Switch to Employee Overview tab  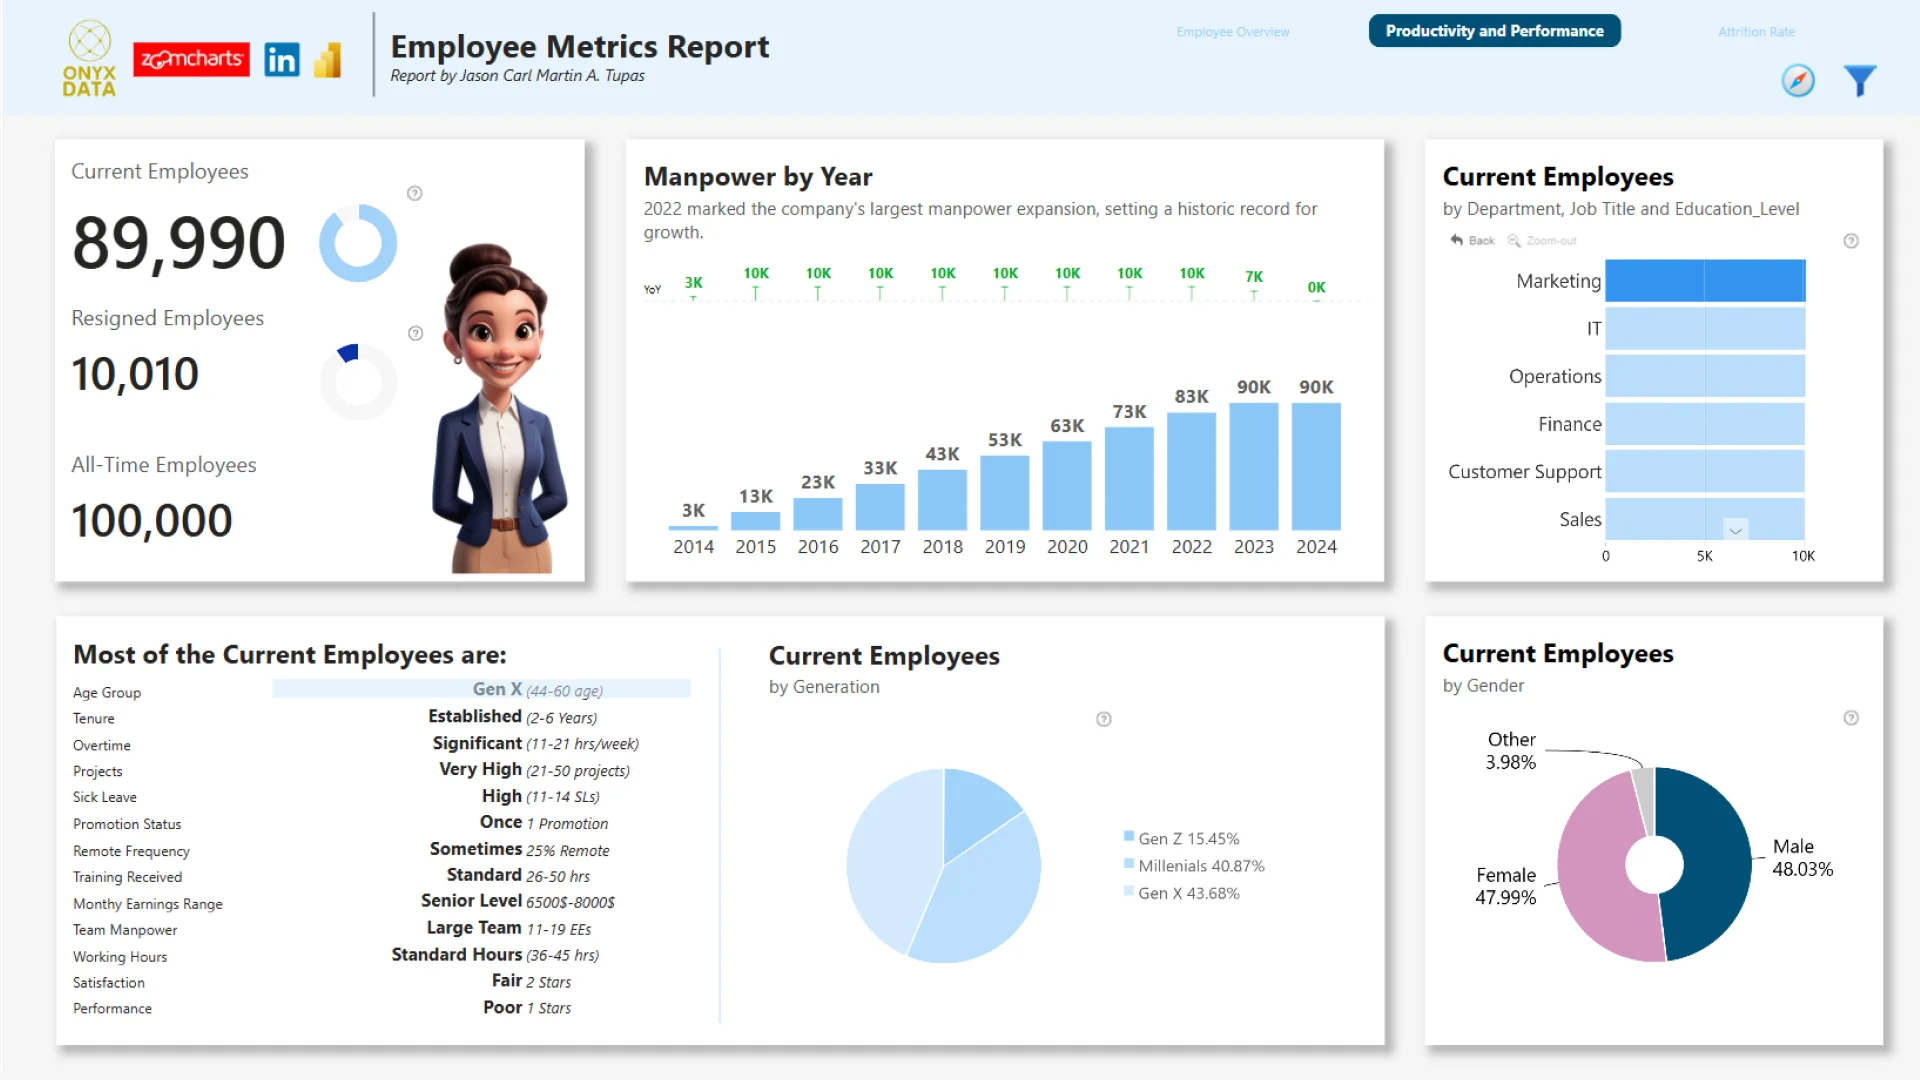[1233, 32]
